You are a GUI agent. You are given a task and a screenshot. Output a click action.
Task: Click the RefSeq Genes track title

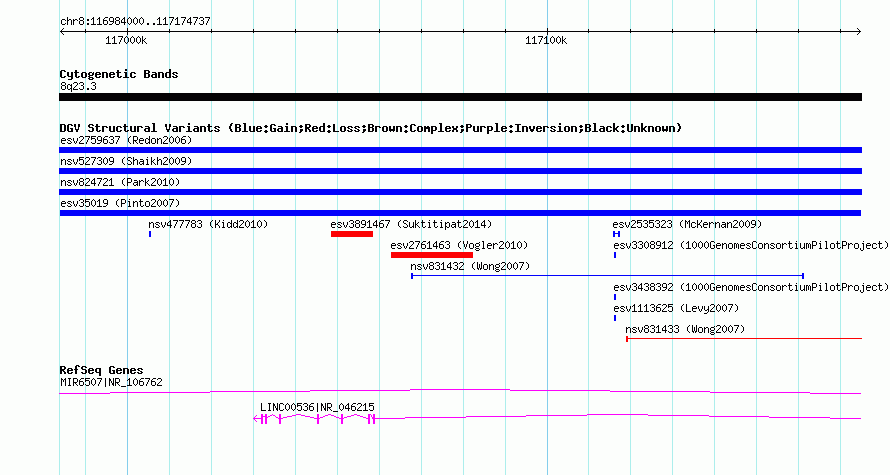pos(102,370)
